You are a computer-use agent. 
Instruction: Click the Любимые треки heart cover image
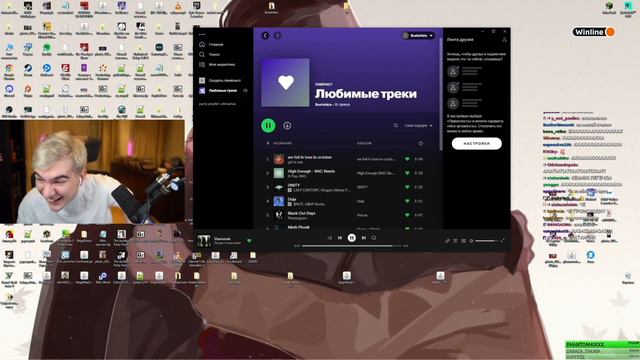285,82
